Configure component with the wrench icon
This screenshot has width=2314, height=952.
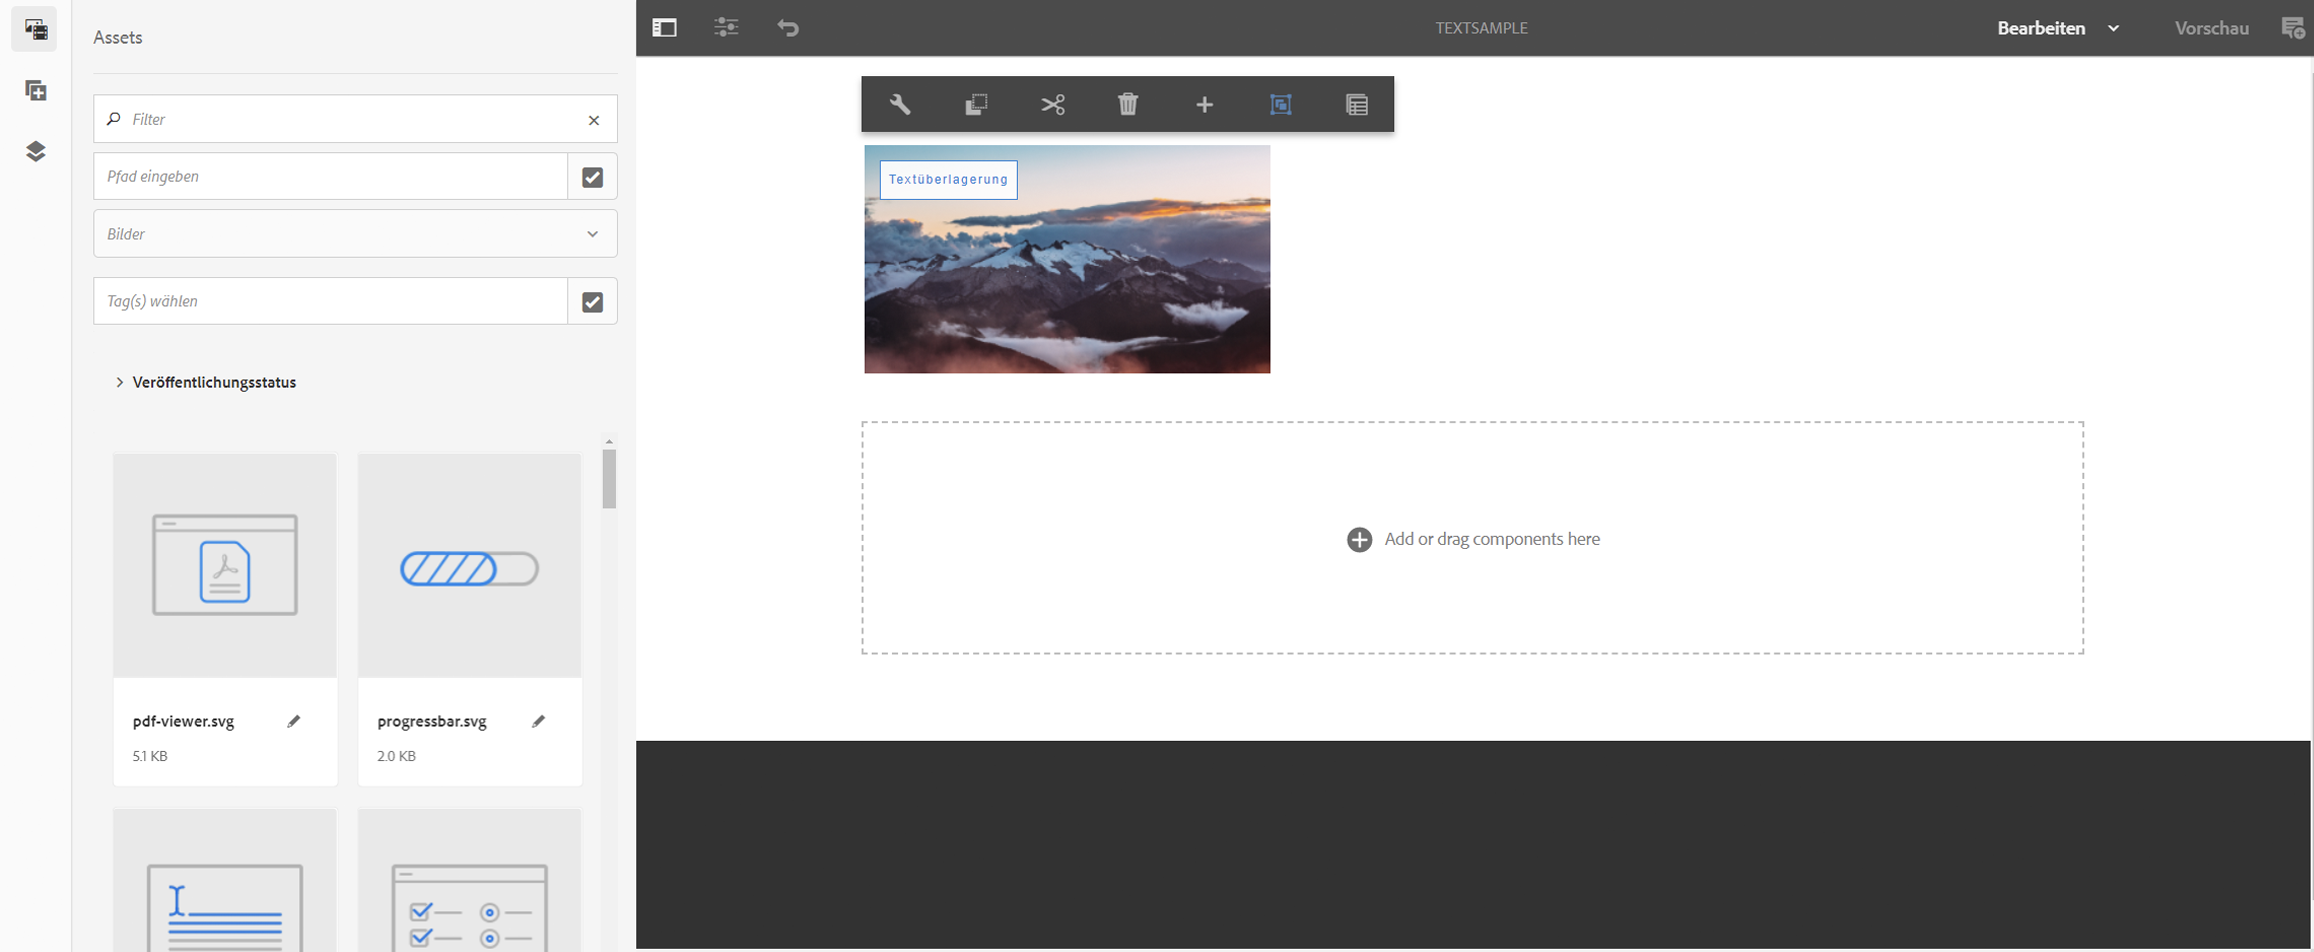click(900, 104)
